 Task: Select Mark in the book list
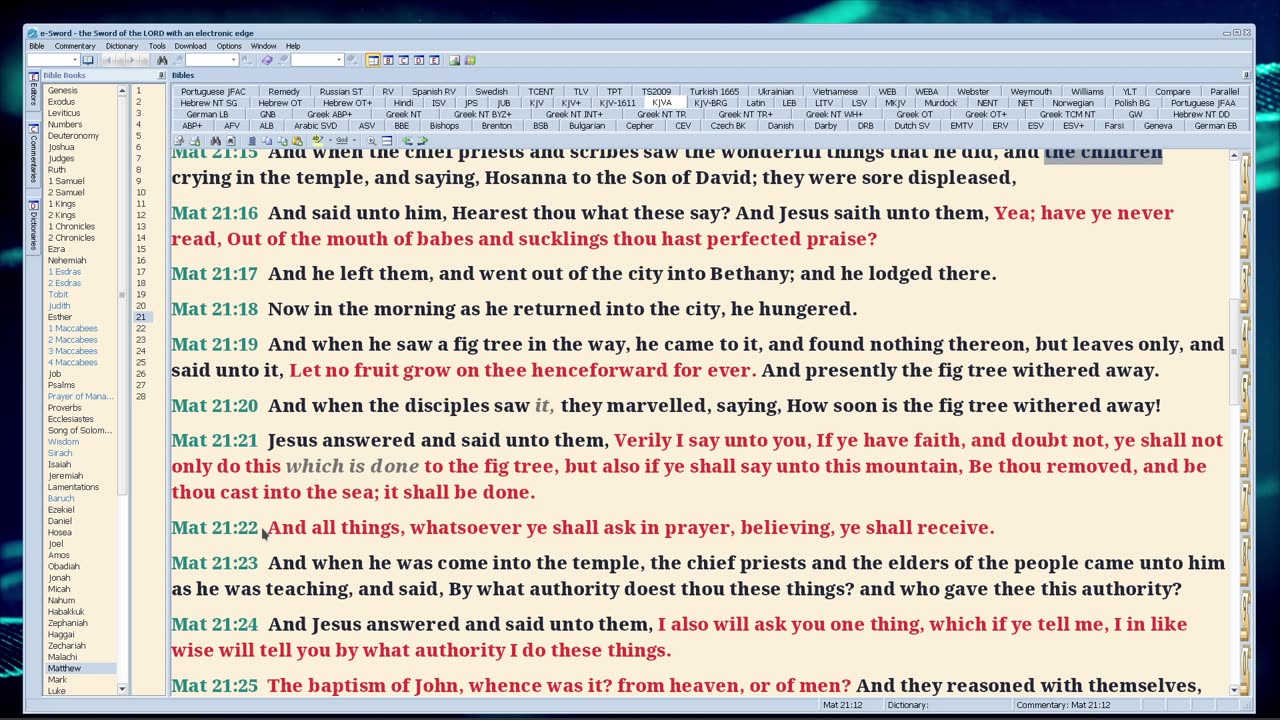click(57, 679)
